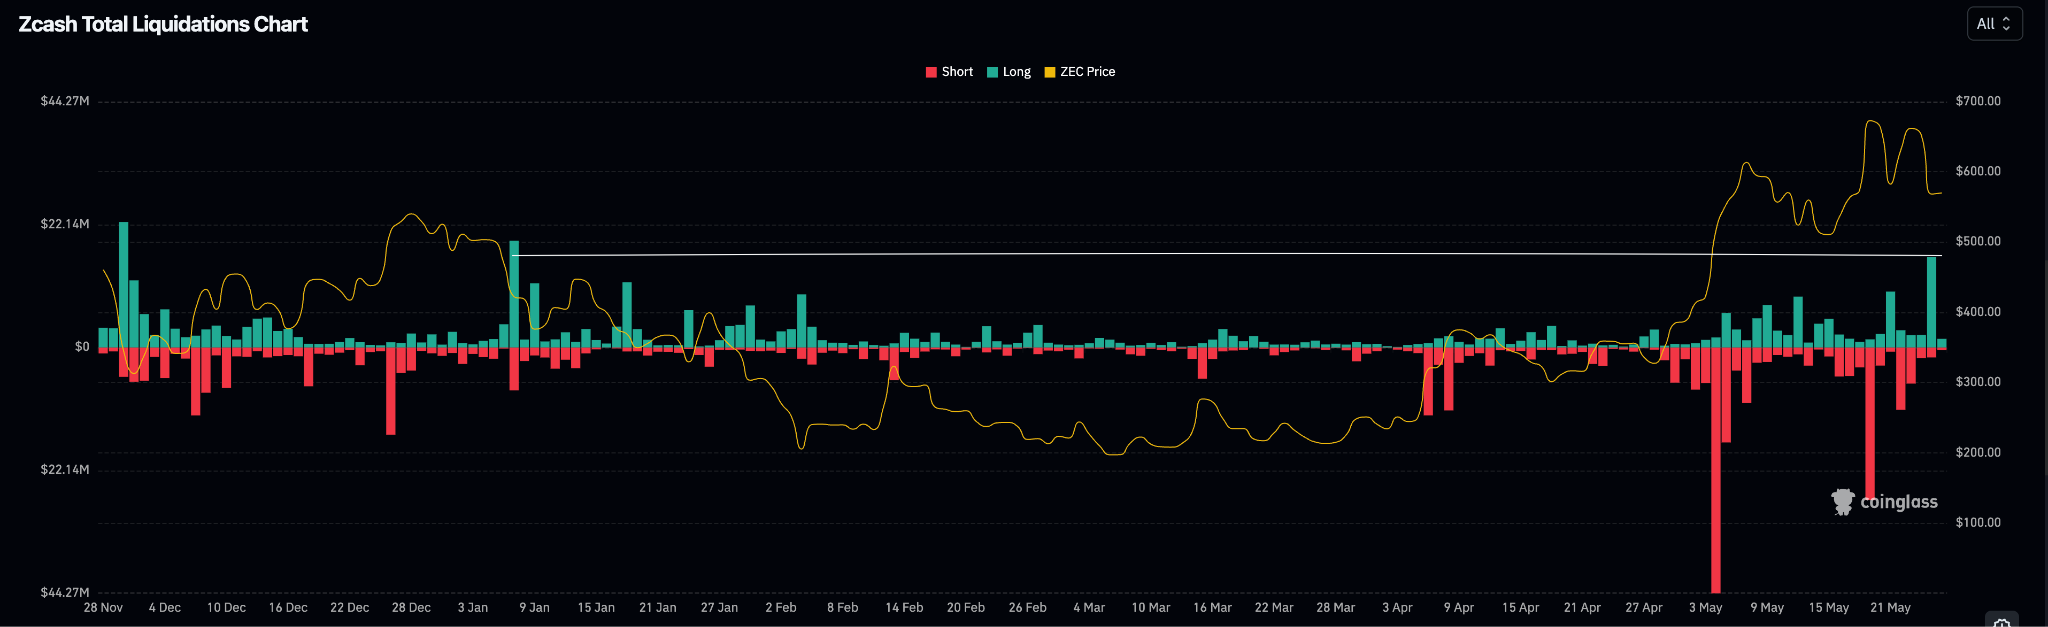Click the 21 May date label
Image resolution: width=2048 pixels, height=627 pixels.
[1890, 608]
